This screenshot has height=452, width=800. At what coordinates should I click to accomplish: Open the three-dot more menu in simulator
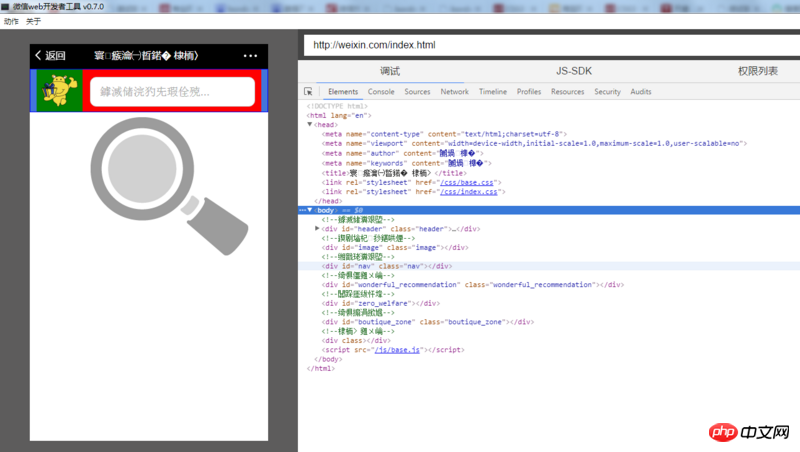click(x=250, y=55)
